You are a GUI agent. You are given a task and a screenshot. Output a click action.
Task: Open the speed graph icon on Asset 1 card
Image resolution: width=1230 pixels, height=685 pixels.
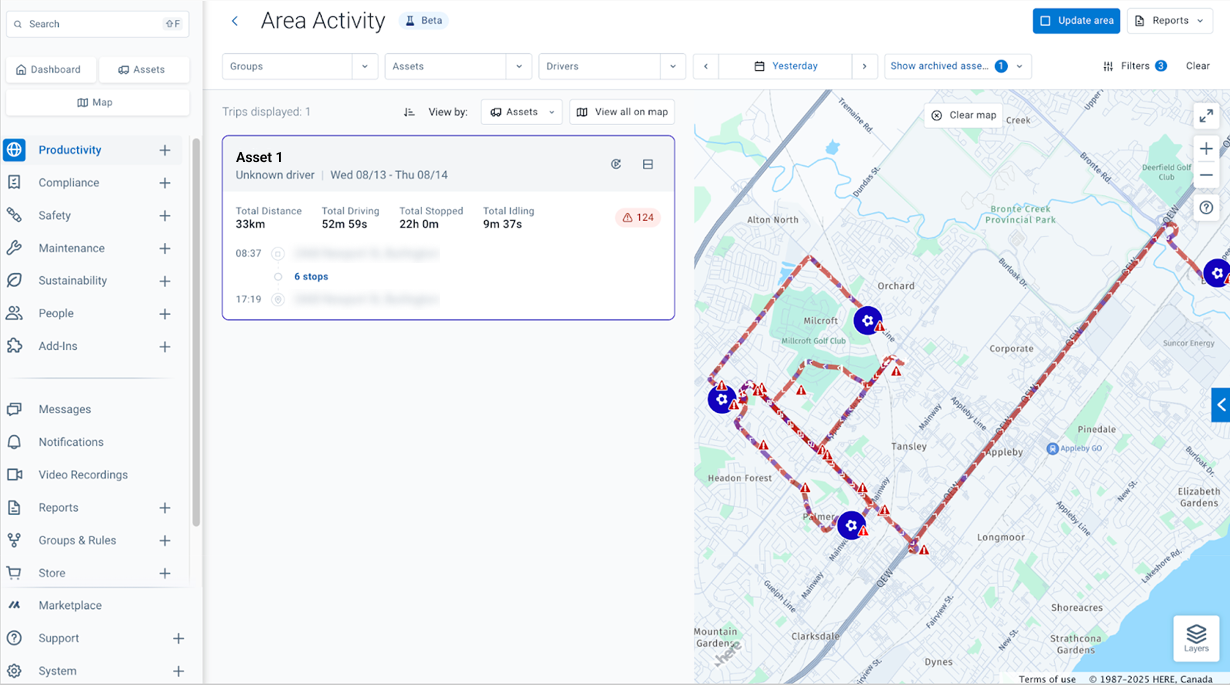[x=616, y=163]
